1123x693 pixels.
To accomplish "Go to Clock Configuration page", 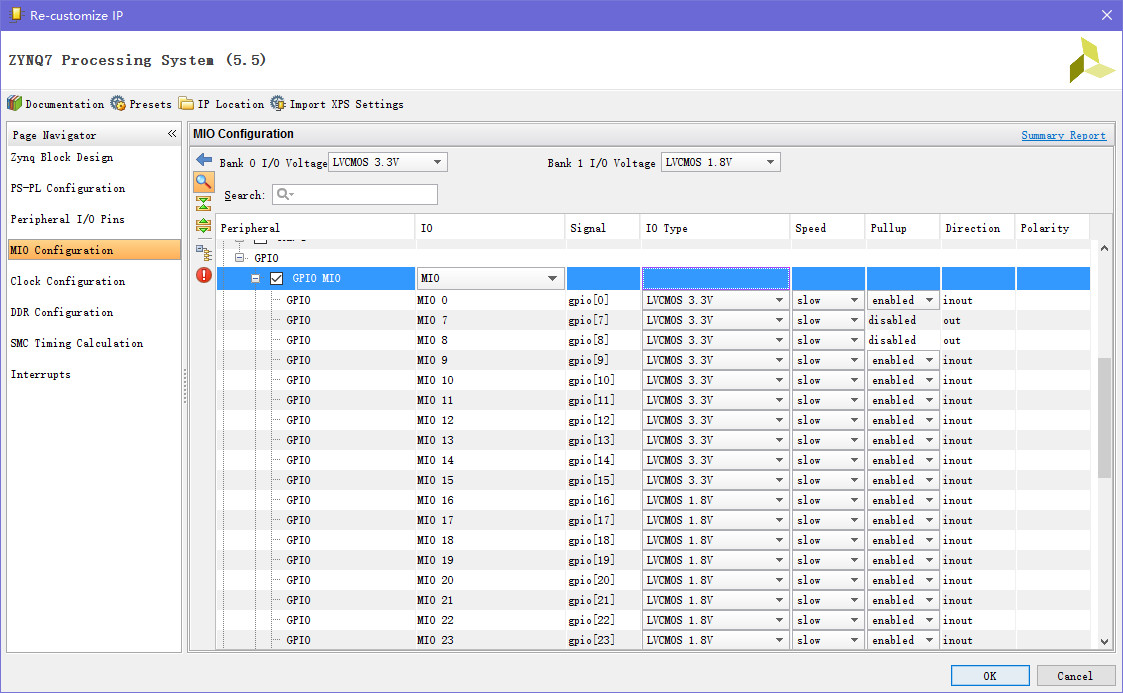I will (68, 281).
